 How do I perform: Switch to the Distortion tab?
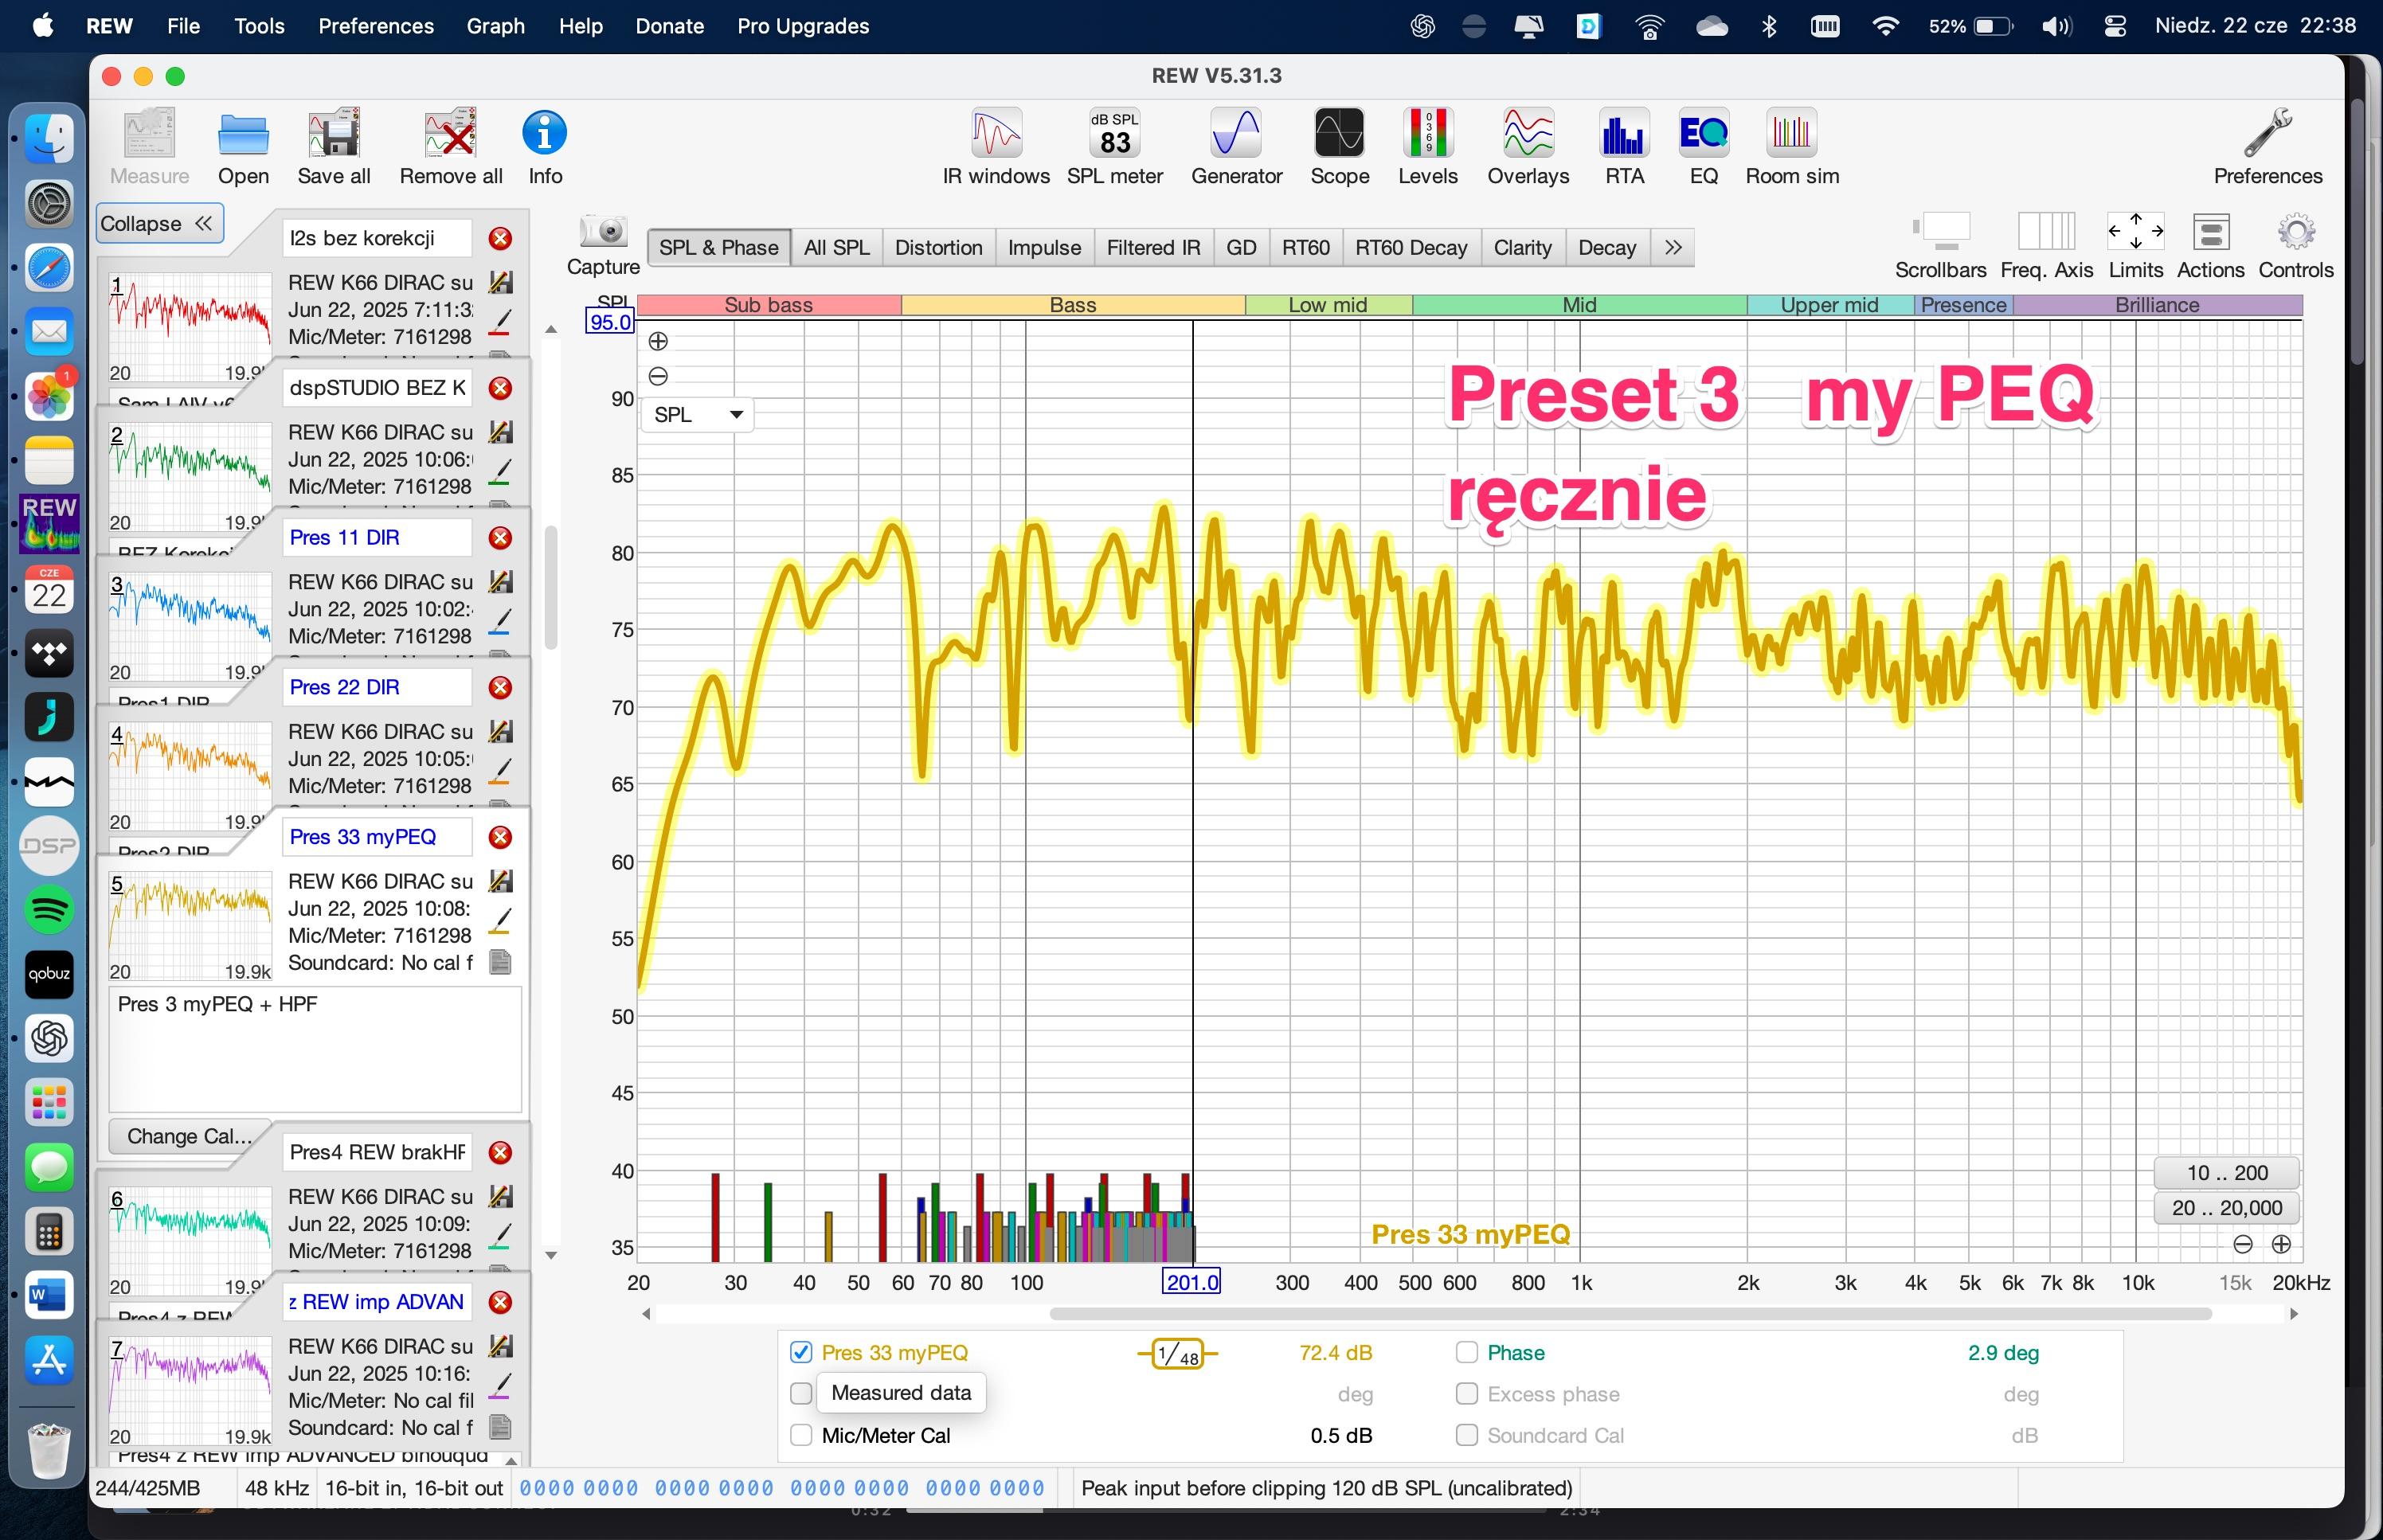pyautogui.click(x=938, y=247)
